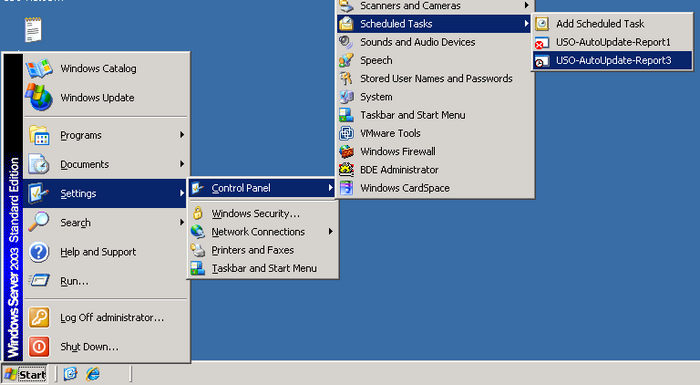Open USO-AutoUpdate-Report1 scheduled task
Image resolution: width=700 pixels, height=385 pixels.
tap(612, 42)
